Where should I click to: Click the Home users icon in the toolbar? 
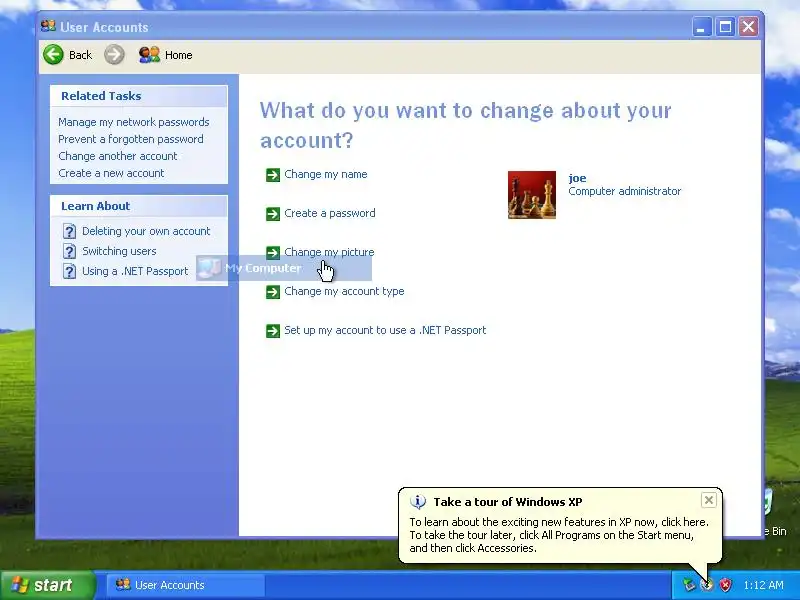pyautogui.click(x=149, y=55)
